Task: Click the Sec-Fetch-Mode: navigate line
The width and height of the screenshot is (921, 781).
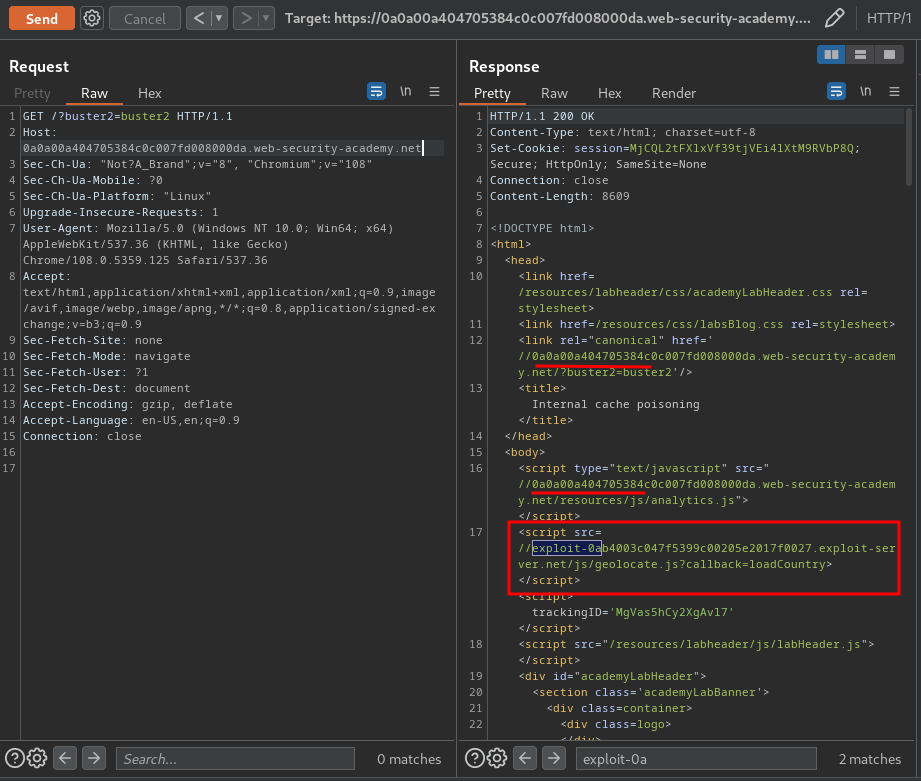Action: click(106, 356)
